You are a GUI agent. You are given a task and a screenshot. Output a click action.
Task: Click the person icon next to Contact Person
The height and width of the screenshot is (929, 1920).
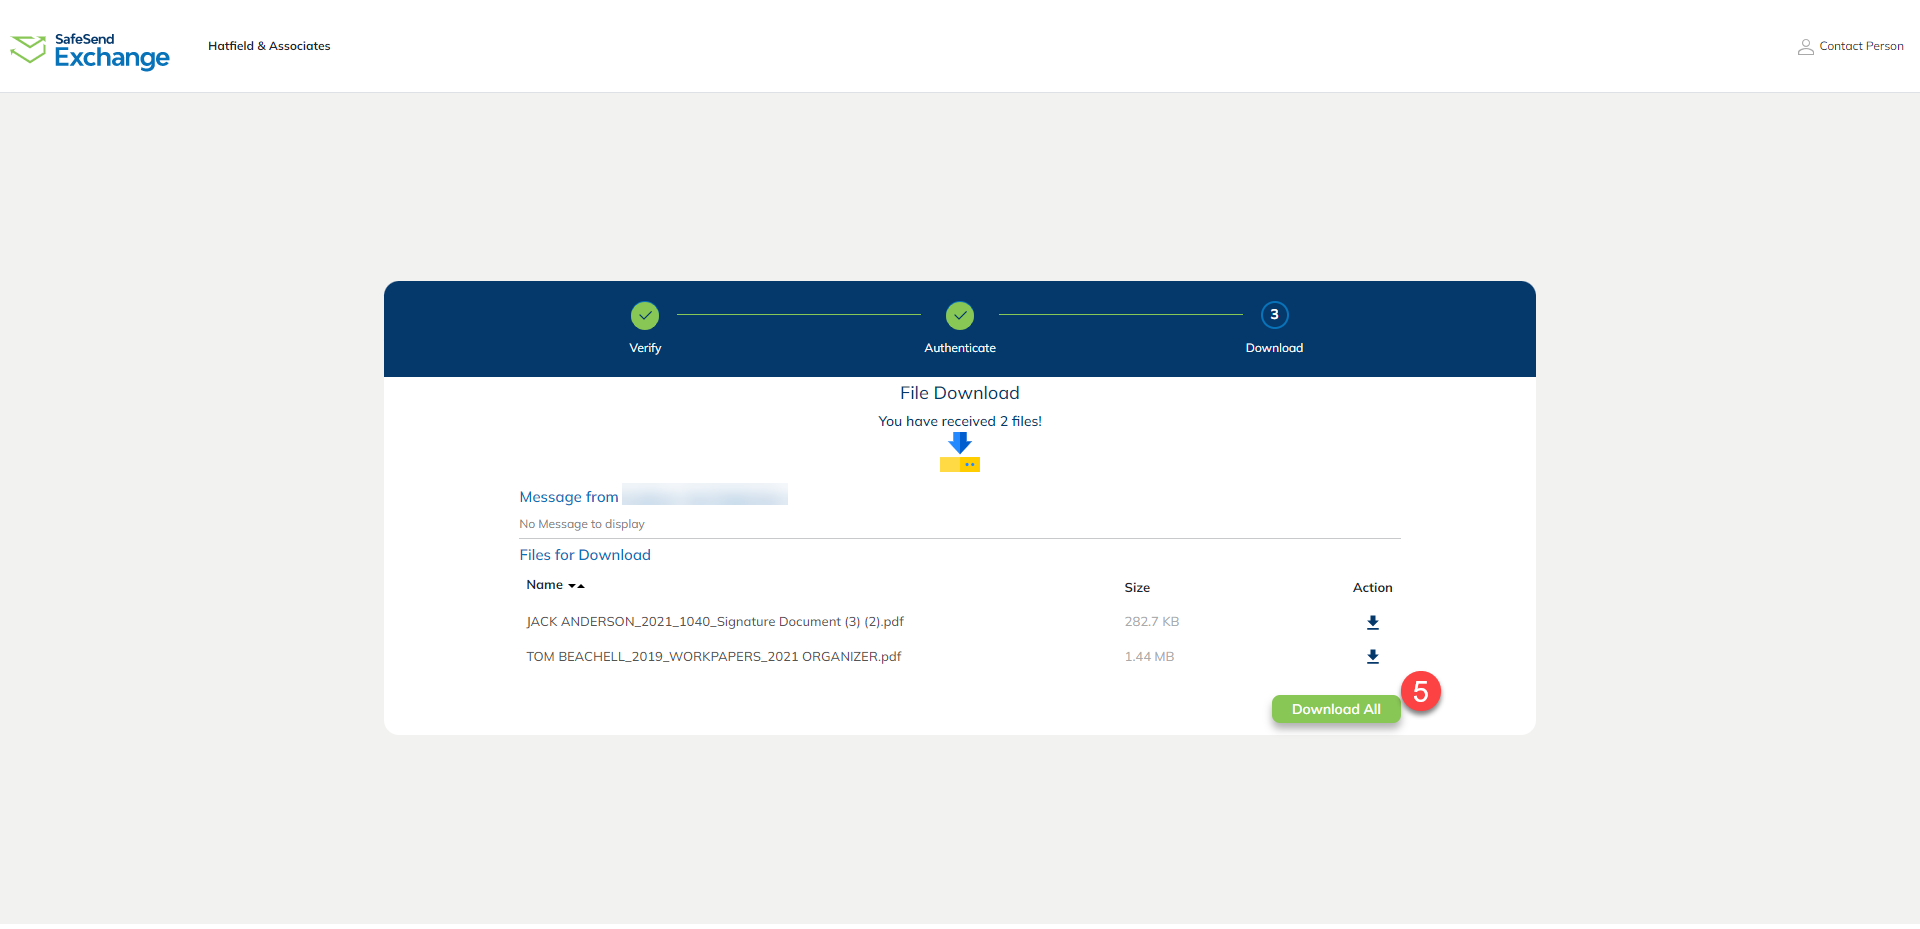pos(1806,46)
